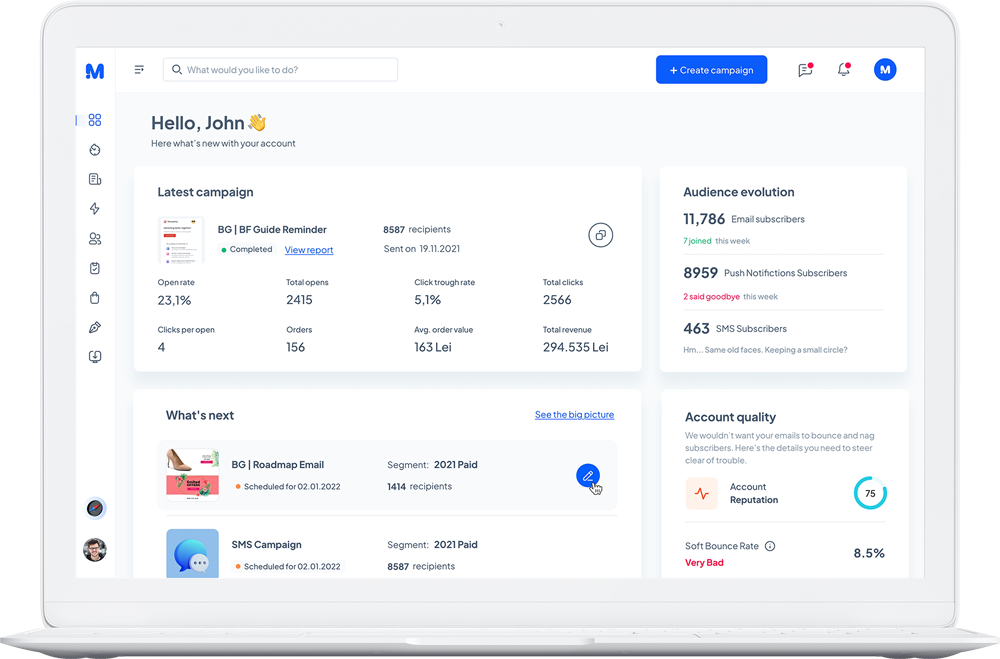Click the Soft Bounce Rate info icon
This screenshot has height=659, width=1000.
coord(770,546)
